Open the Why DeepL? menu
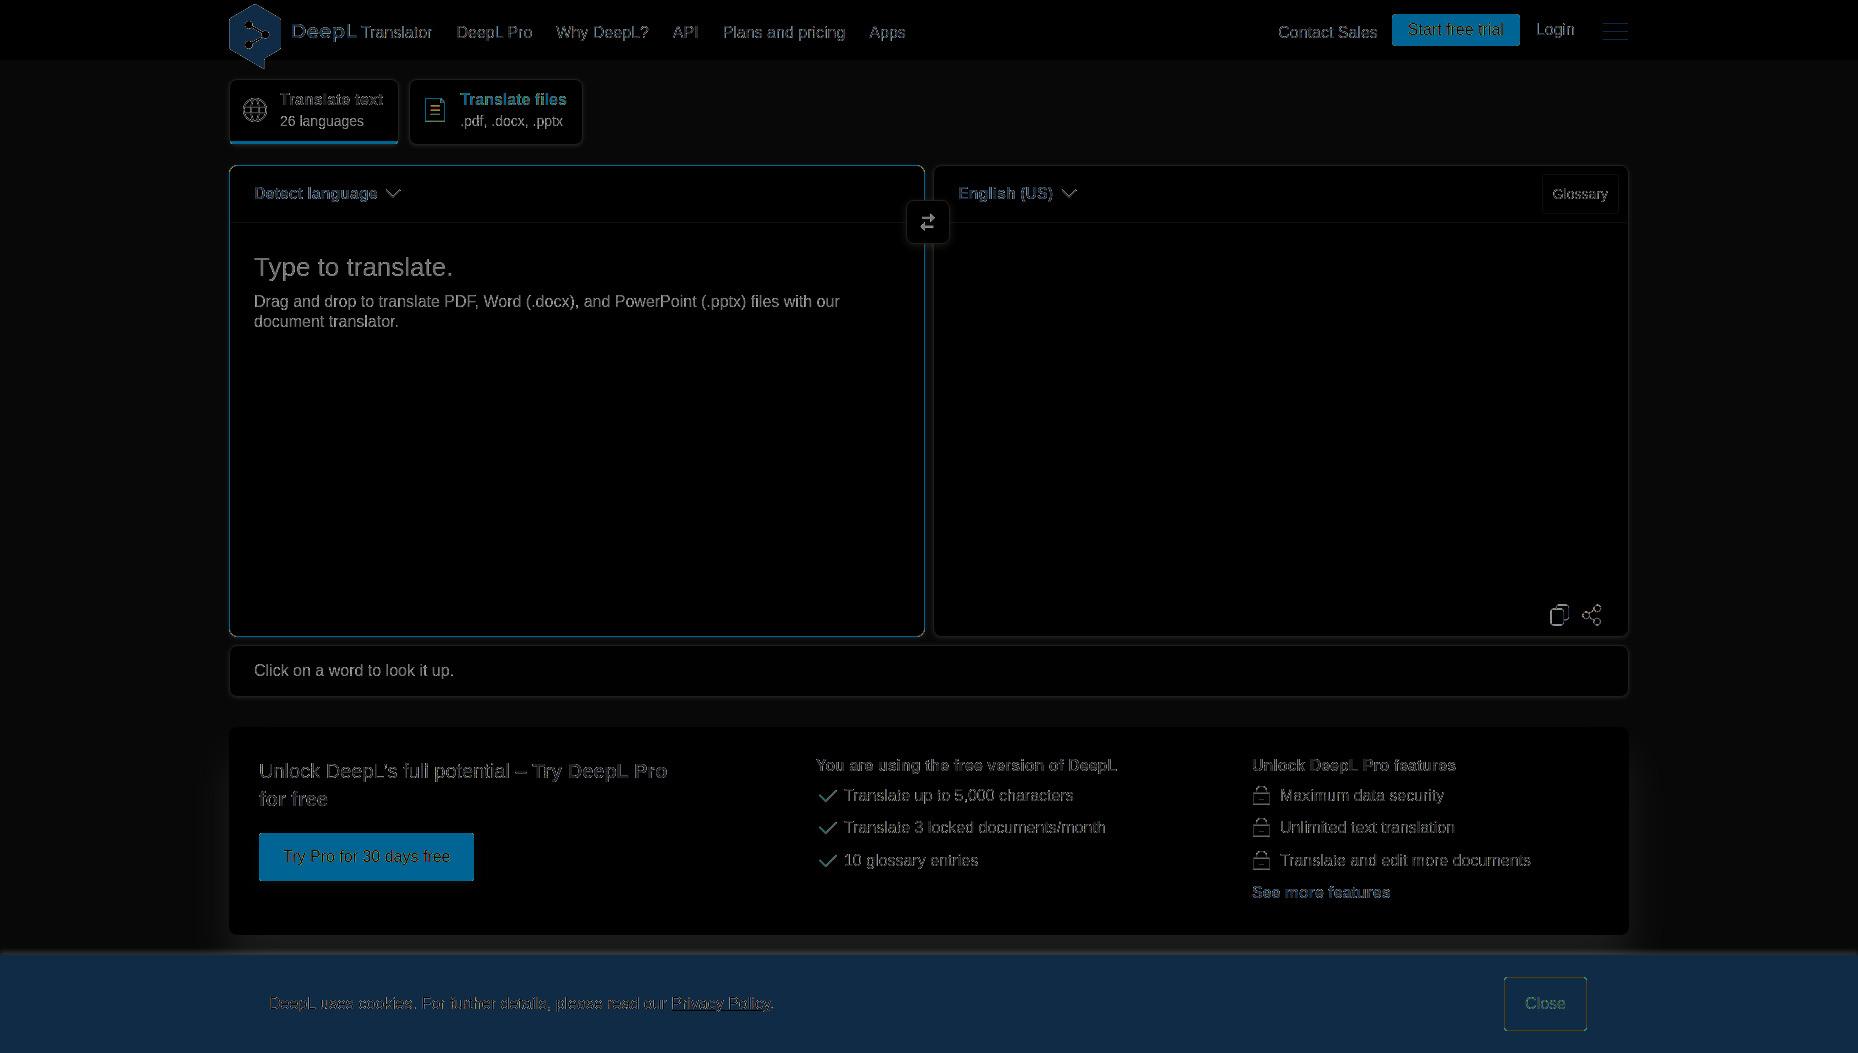 click(x=602, y=33)
